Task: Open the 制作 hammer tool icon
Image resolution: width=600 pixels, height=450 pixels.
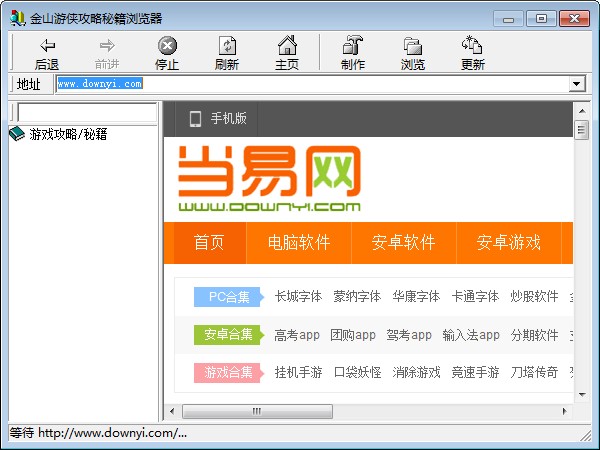Action: (x=353, y=45)
